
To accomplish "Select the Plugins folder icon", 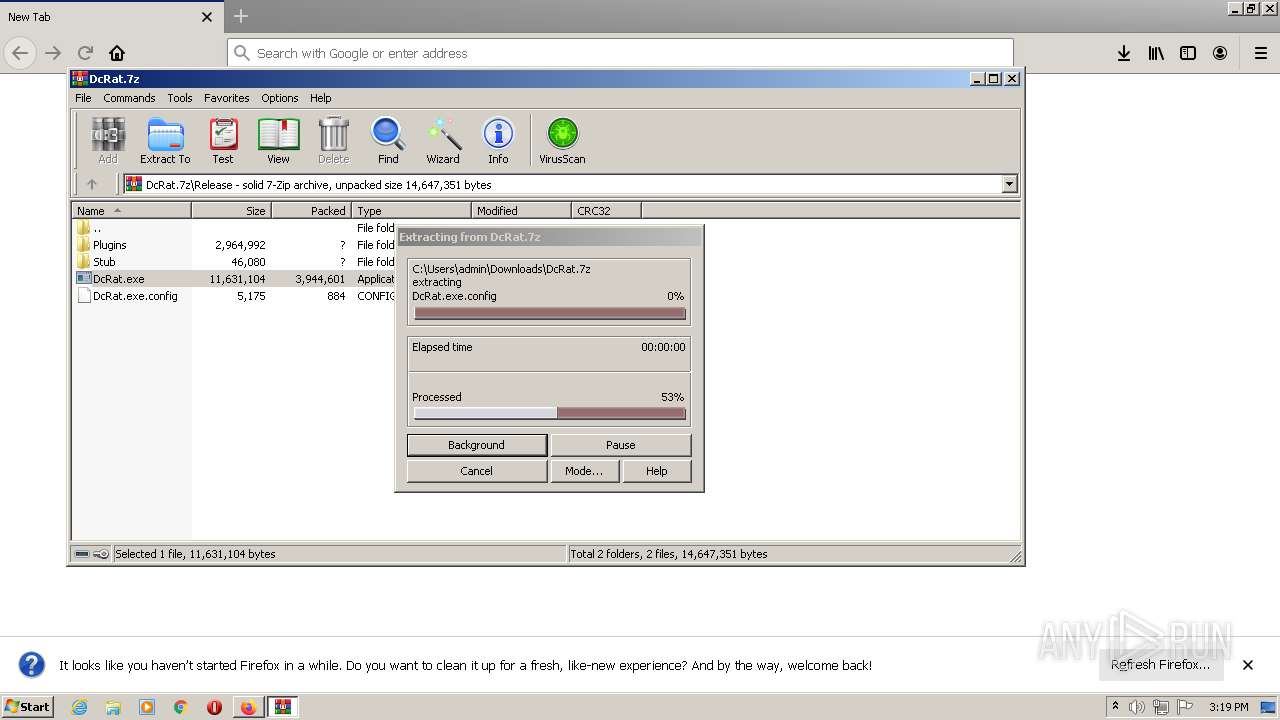I will tap(84, 244).
